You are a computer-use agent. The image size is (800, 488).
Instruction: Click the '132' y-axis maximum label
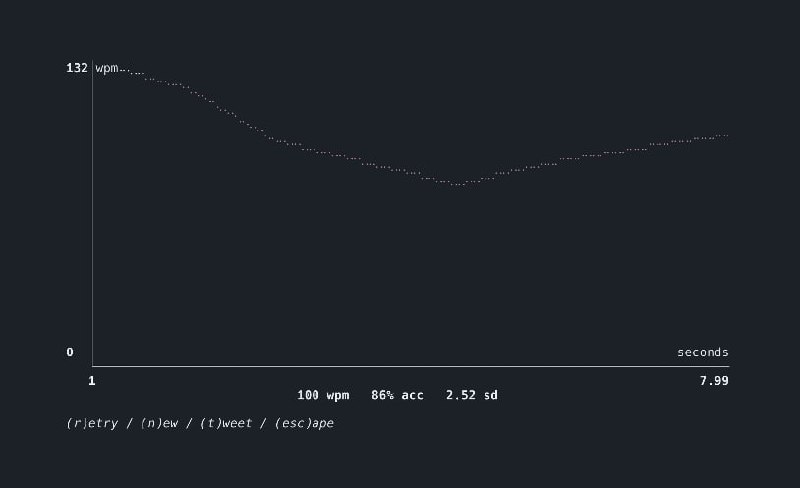coord(77,68)
